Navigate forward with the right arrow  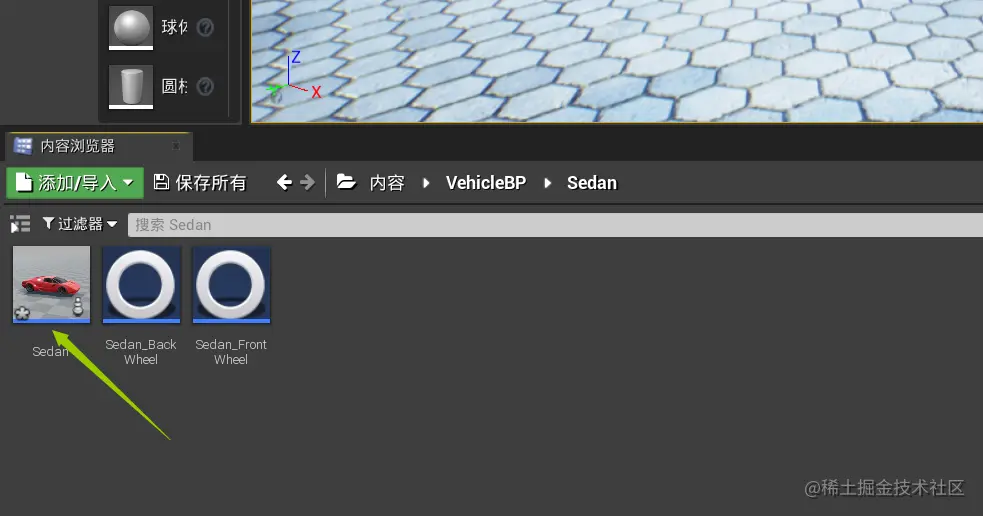tap(307, 182)
